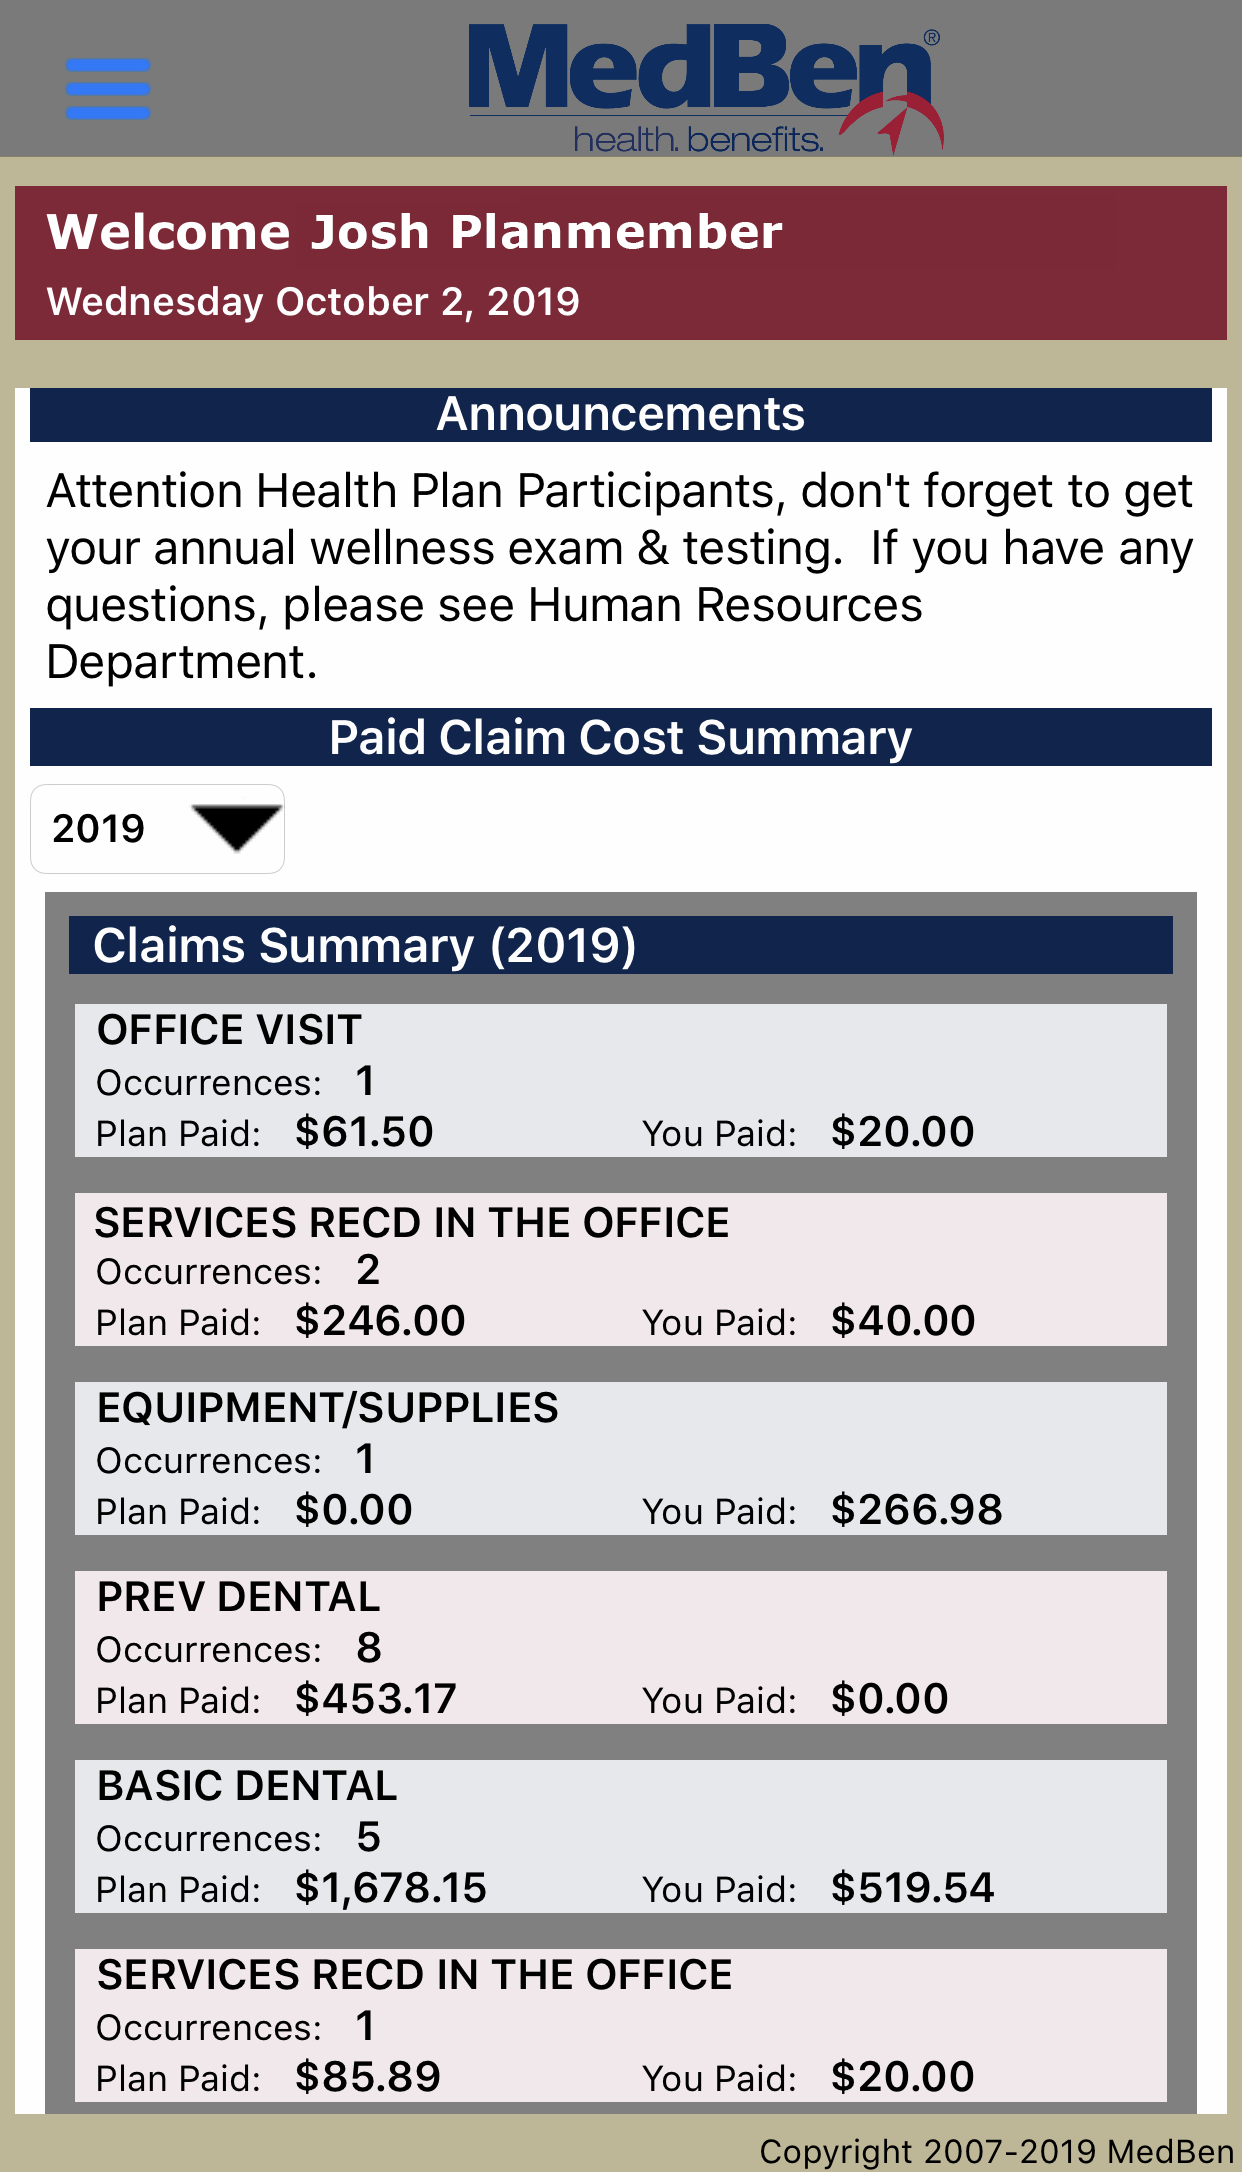Viewport: 1242px width, 2172px height.
Task: Open SERVICES RECD IN THE OFFICE with 2 occurrences
Action: click(x=620, y=1269)
